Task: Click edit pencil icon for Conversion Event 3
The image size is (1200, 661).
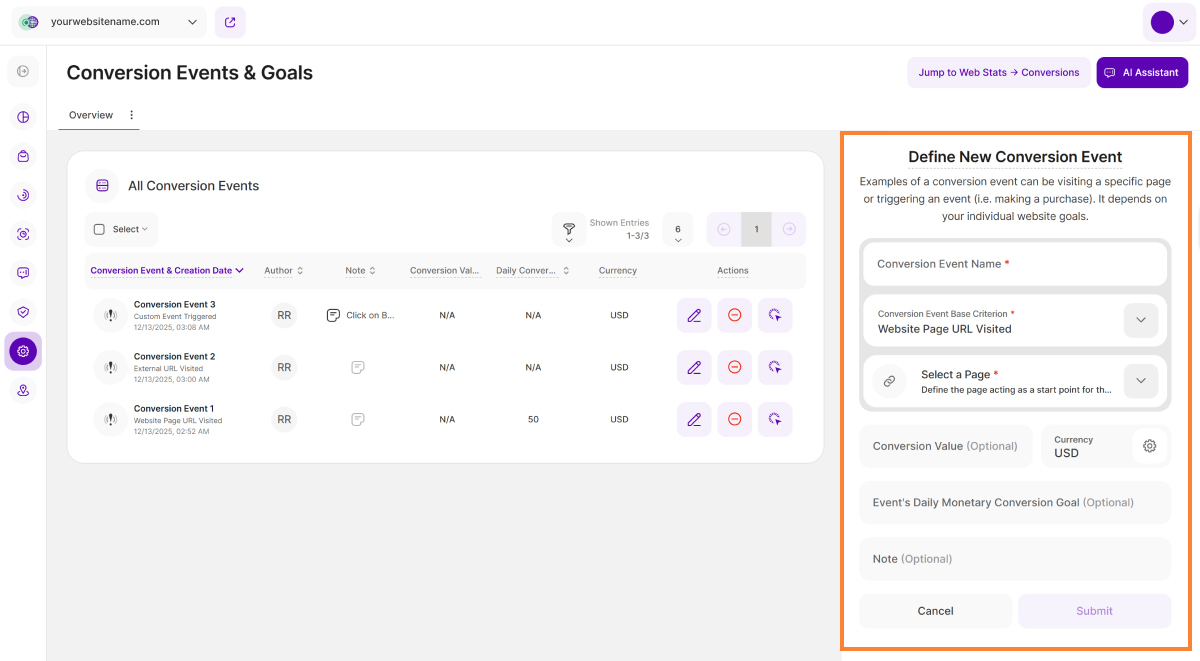Action: pyautogui.click(x=694, y=315)
